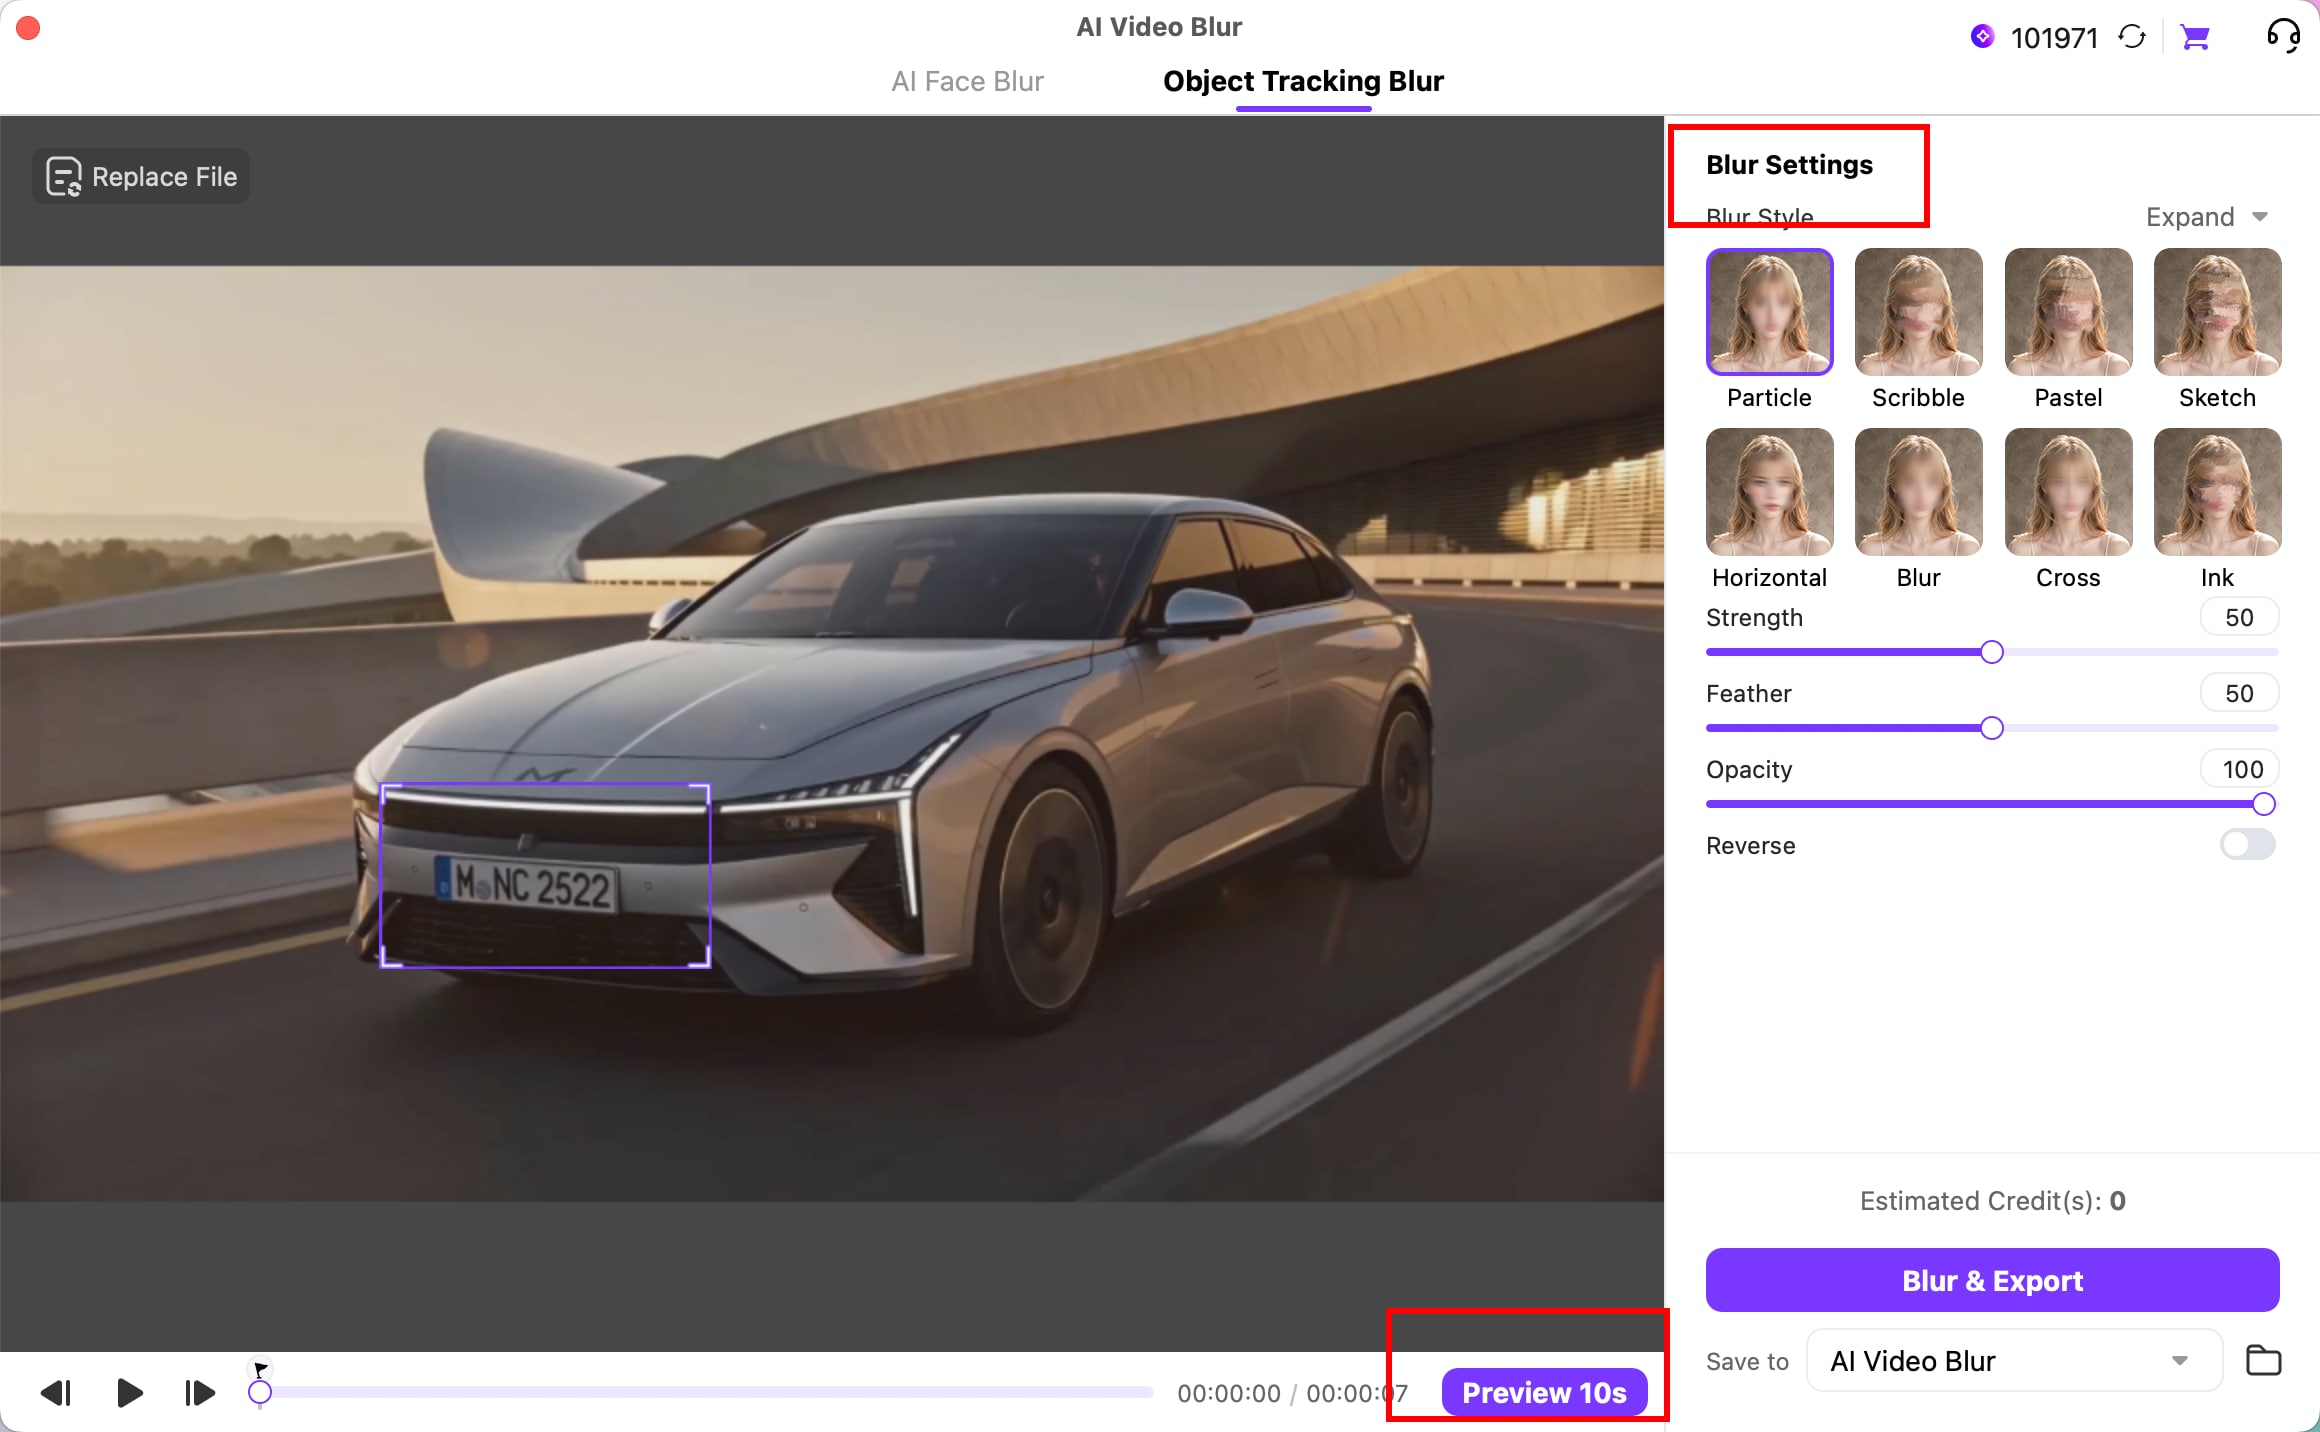Open the Save to dropdown

pyautogui.click(x=2014, y=1360)
